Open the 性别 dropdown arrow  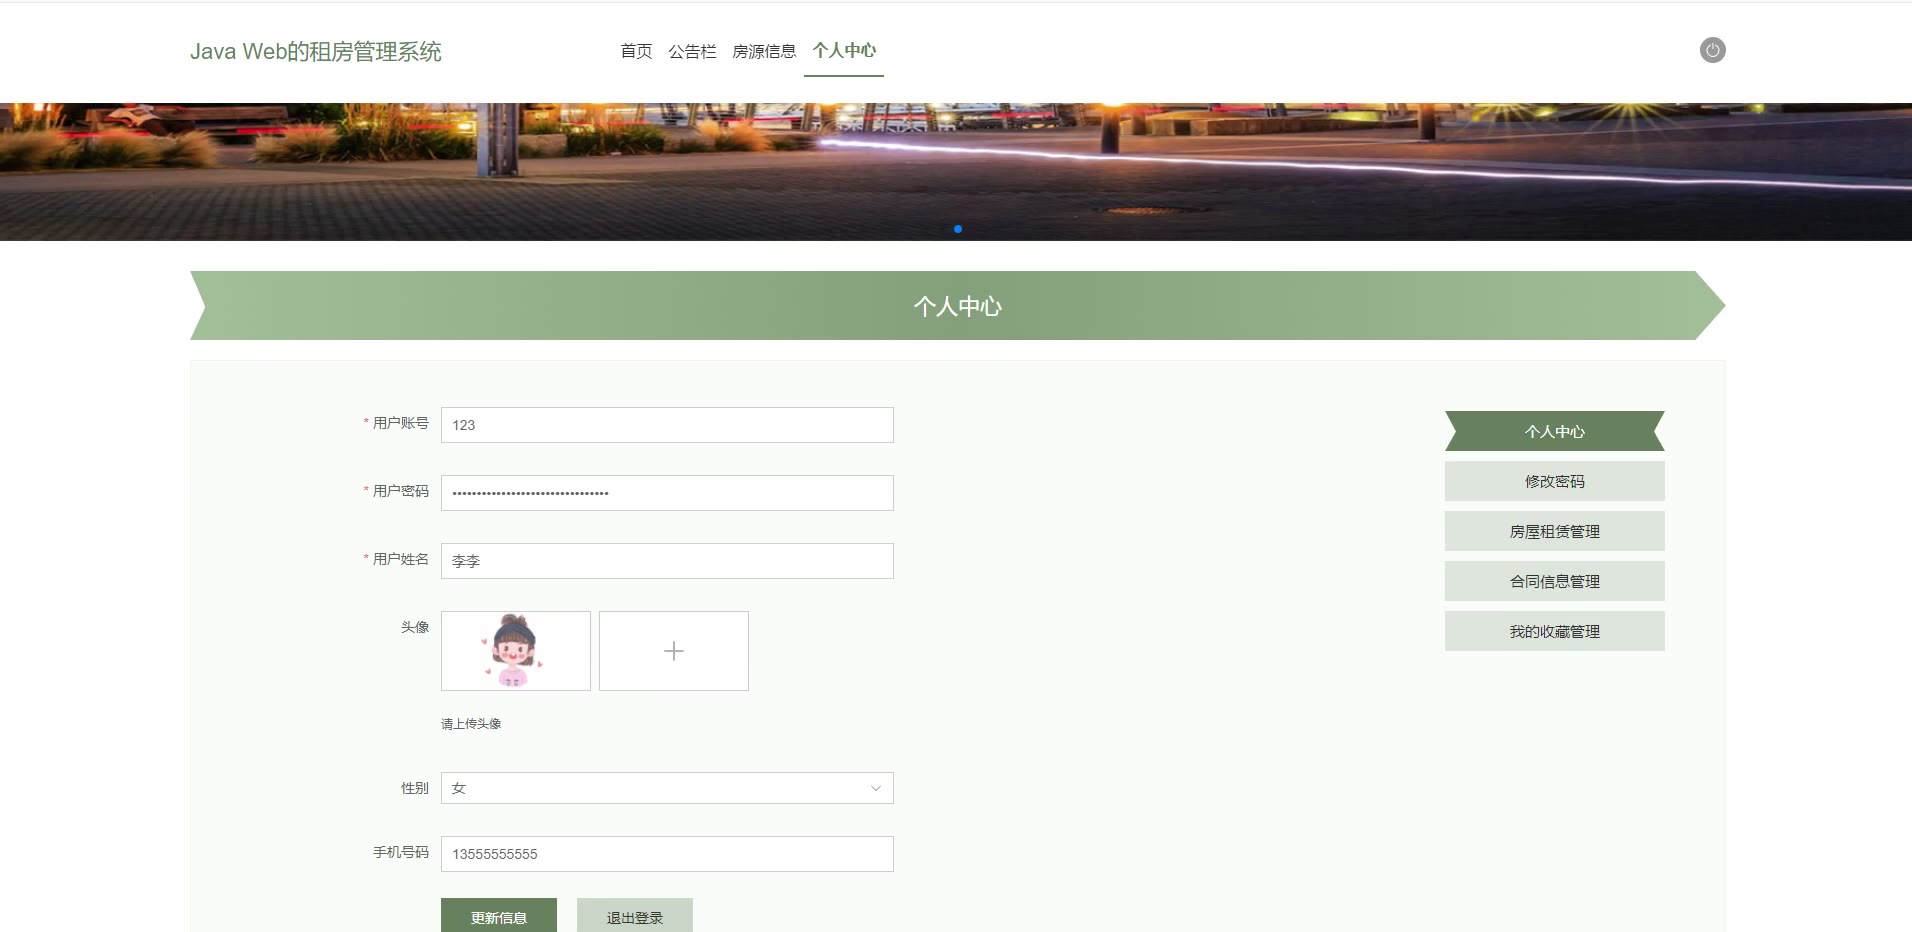point(875,788)
